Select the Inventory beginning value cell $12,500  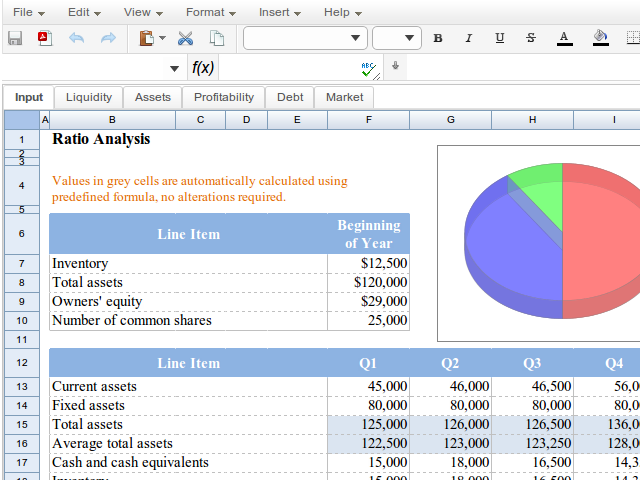coord(368,263)
